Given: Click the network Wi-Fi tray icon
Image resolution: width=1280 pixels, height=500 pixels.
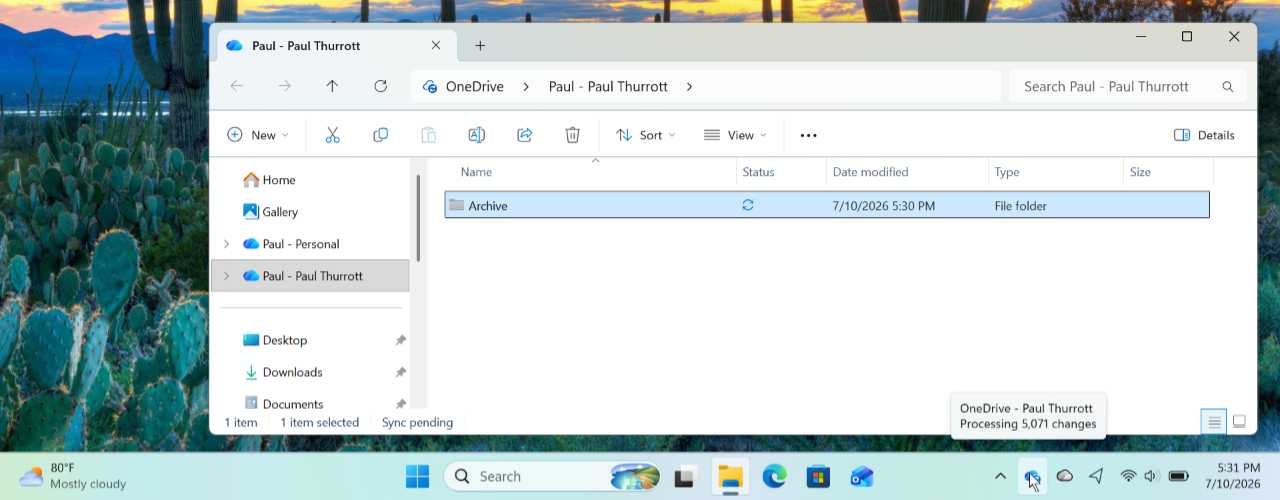Looking at the screenshot, I should (1128, 476).
